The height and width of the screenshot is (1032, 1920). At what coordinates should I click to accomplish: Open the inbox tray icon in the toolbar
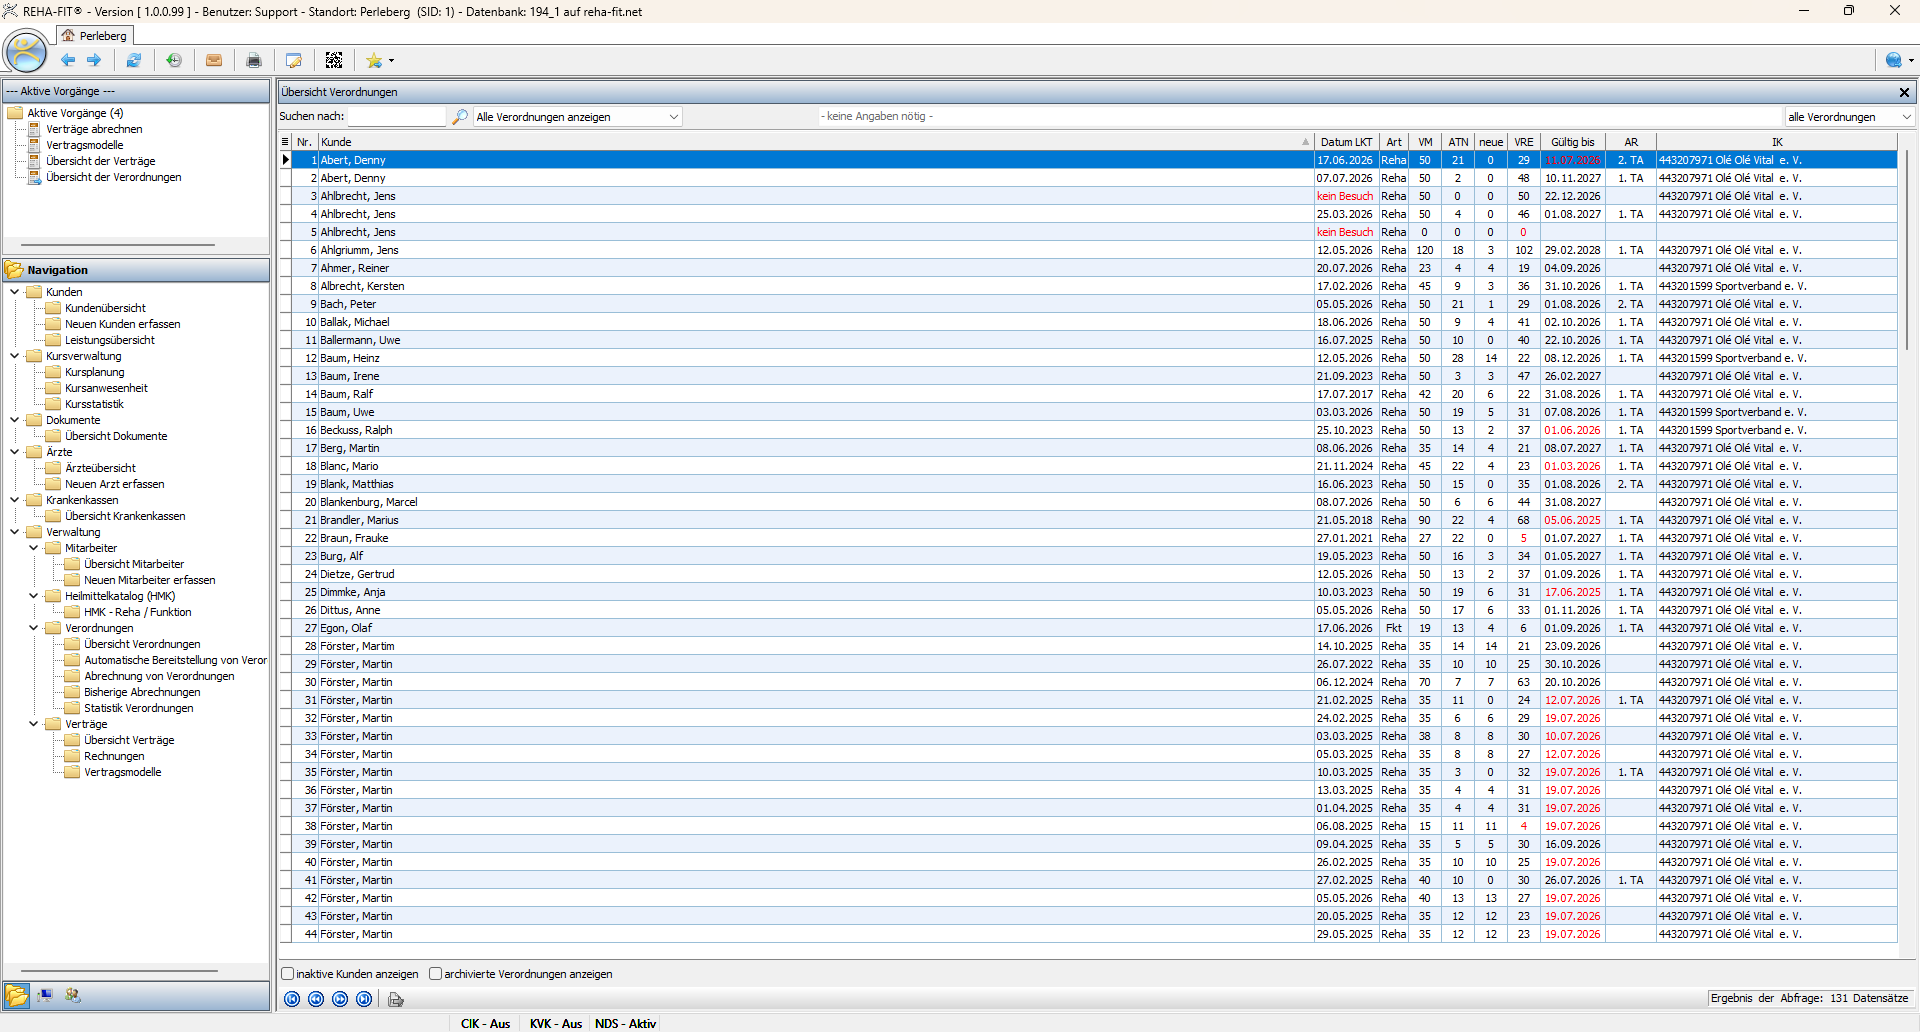tap(214, 60)
